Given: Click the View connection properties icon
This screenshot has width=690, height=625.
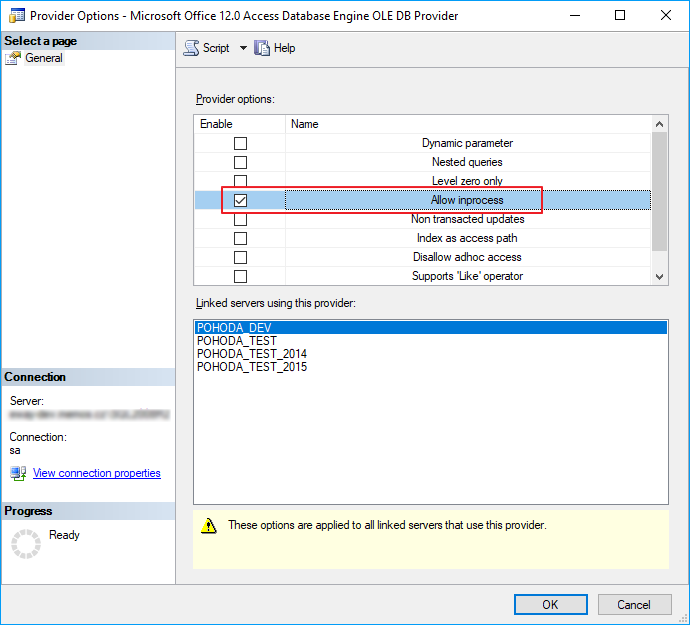Looking at the screenshot, I should [x=18, y=473].
